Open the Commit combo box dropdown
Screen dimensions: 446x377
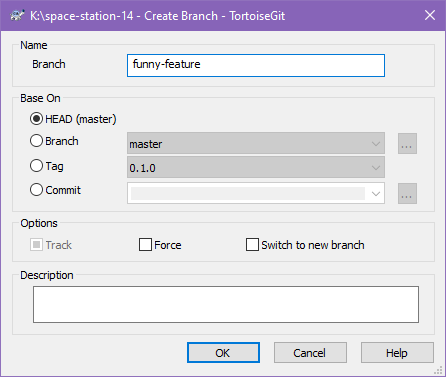(x=376, y=193)
